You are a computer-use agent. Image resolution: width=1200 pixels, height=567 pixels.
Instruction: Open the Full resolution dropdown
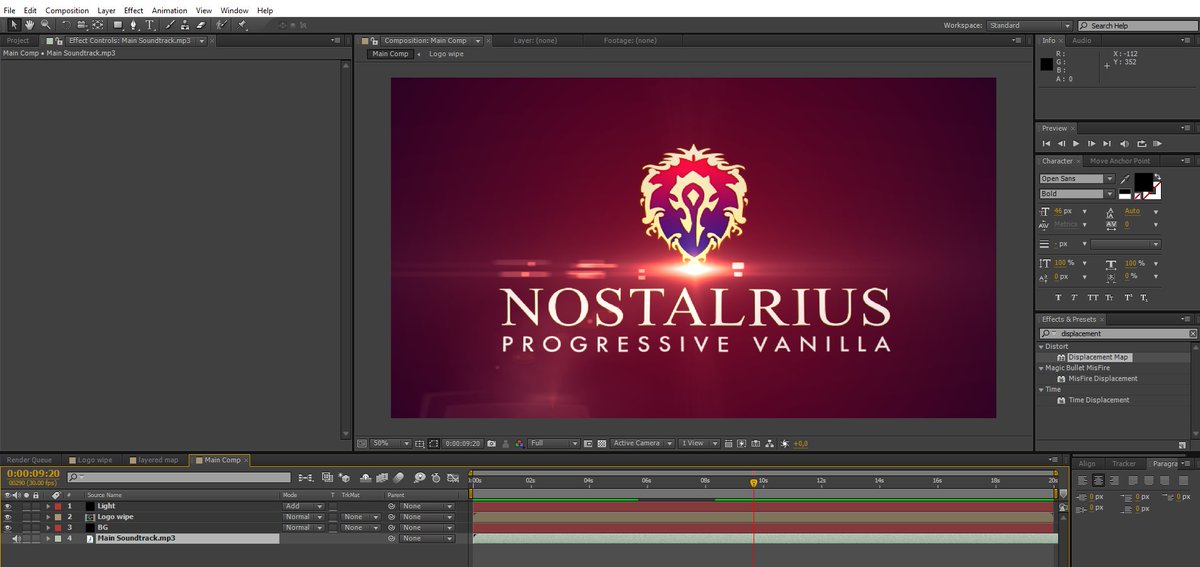[554, 442]
